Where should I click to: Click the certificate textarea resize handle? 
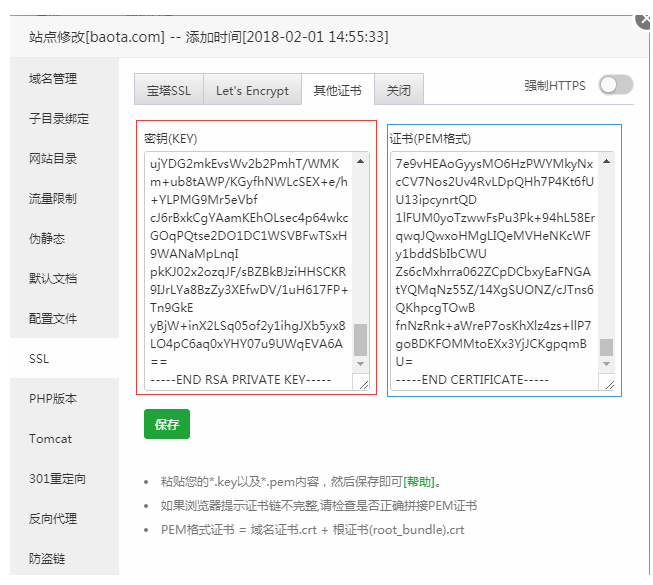(608, 383)
